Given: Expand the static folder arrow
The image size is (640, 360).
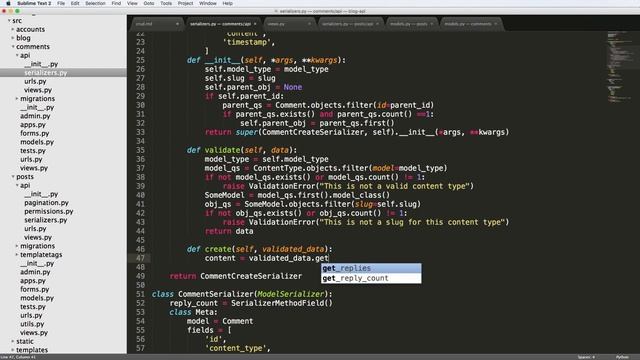Looking at the screenshot, I should [13, 341].
